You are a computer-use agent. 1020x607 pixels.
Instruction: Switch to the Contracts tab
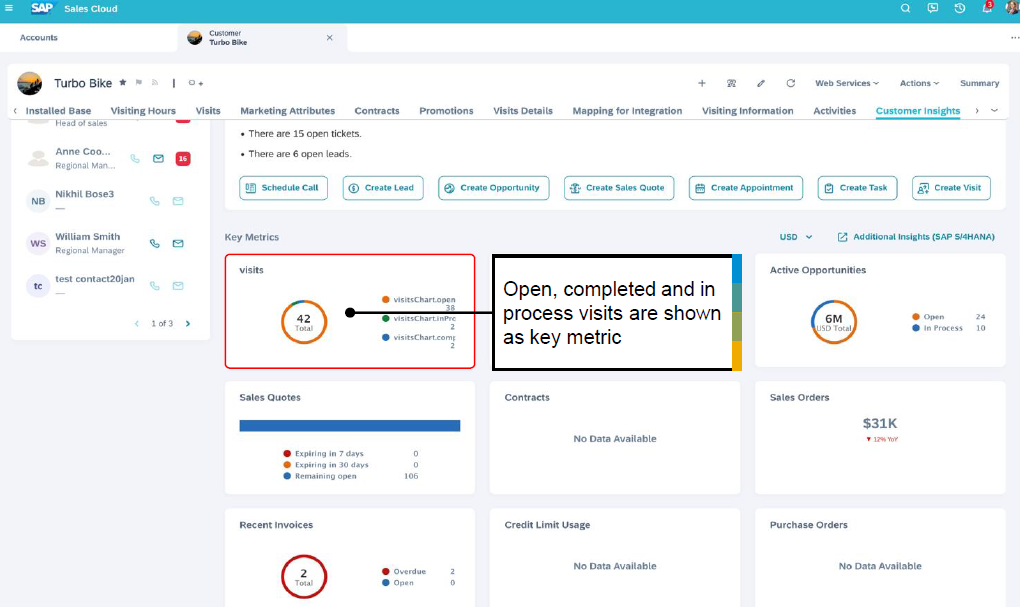tap(377, 111)
